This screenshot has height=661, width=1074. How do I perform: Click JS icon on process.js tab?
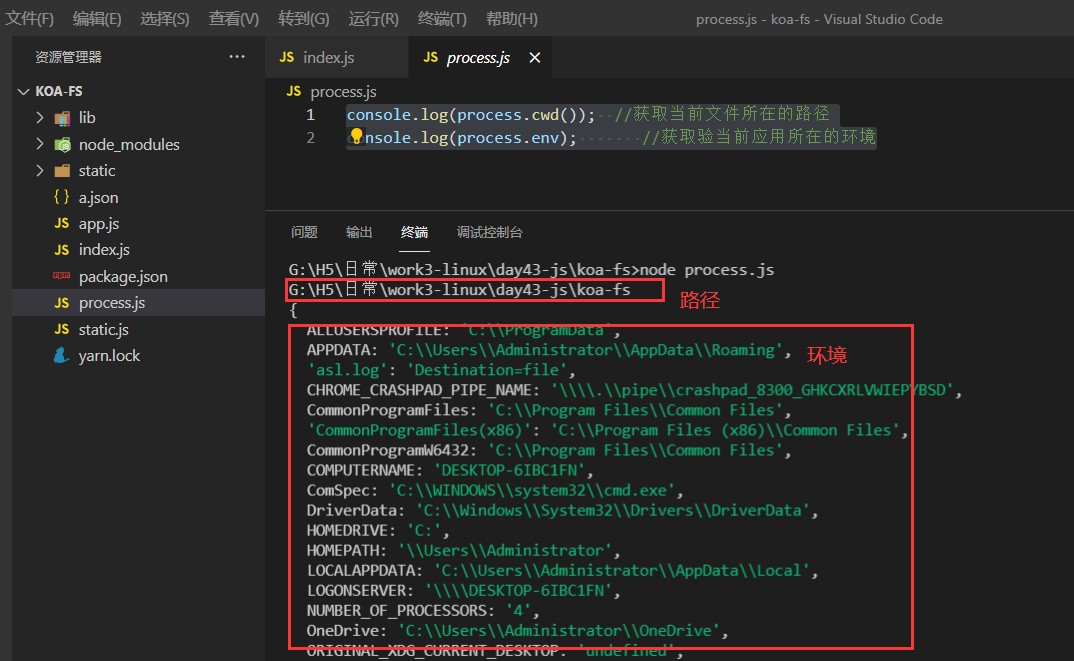pos(431,57)
